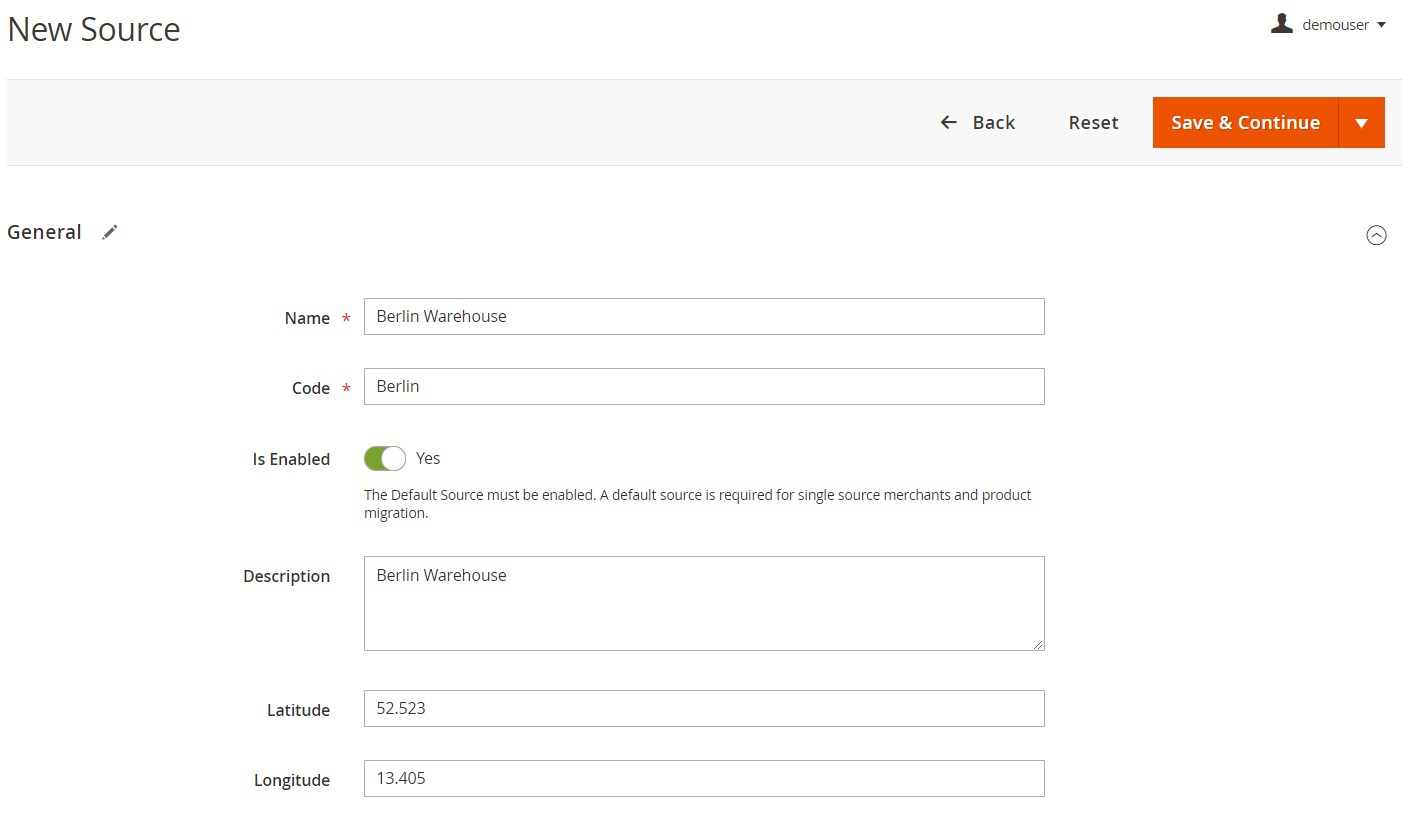Focus the Name field containing Berlin Warehouse
1410x815 pixels.
[704, 316]
